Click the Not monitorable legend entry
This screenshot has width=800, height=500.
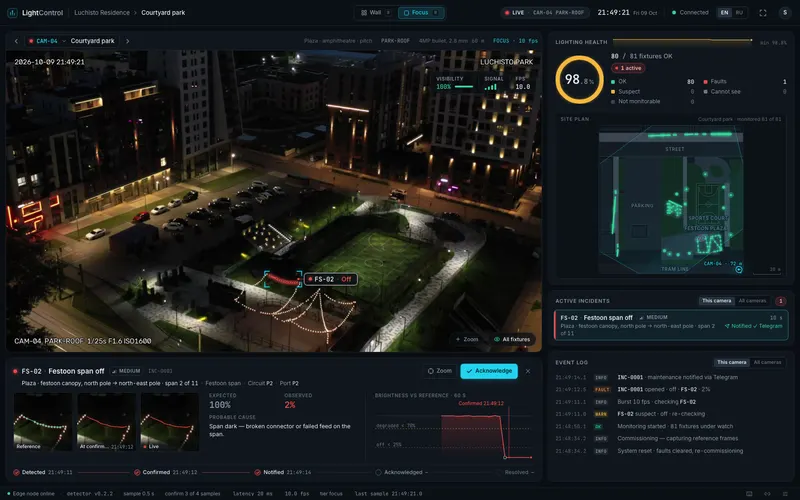pos(653,102)
